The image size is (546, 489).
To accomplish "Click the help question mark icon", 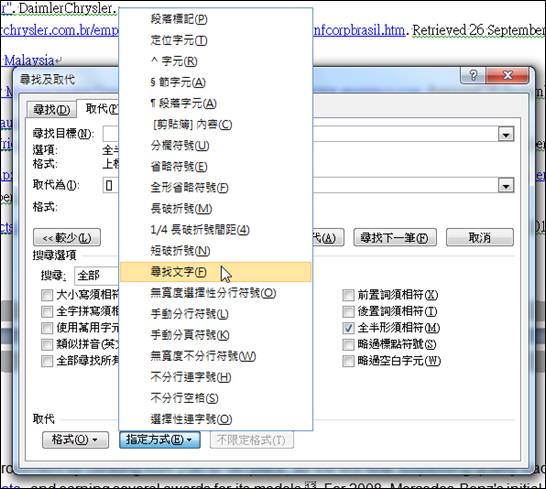I will point(473,75).
